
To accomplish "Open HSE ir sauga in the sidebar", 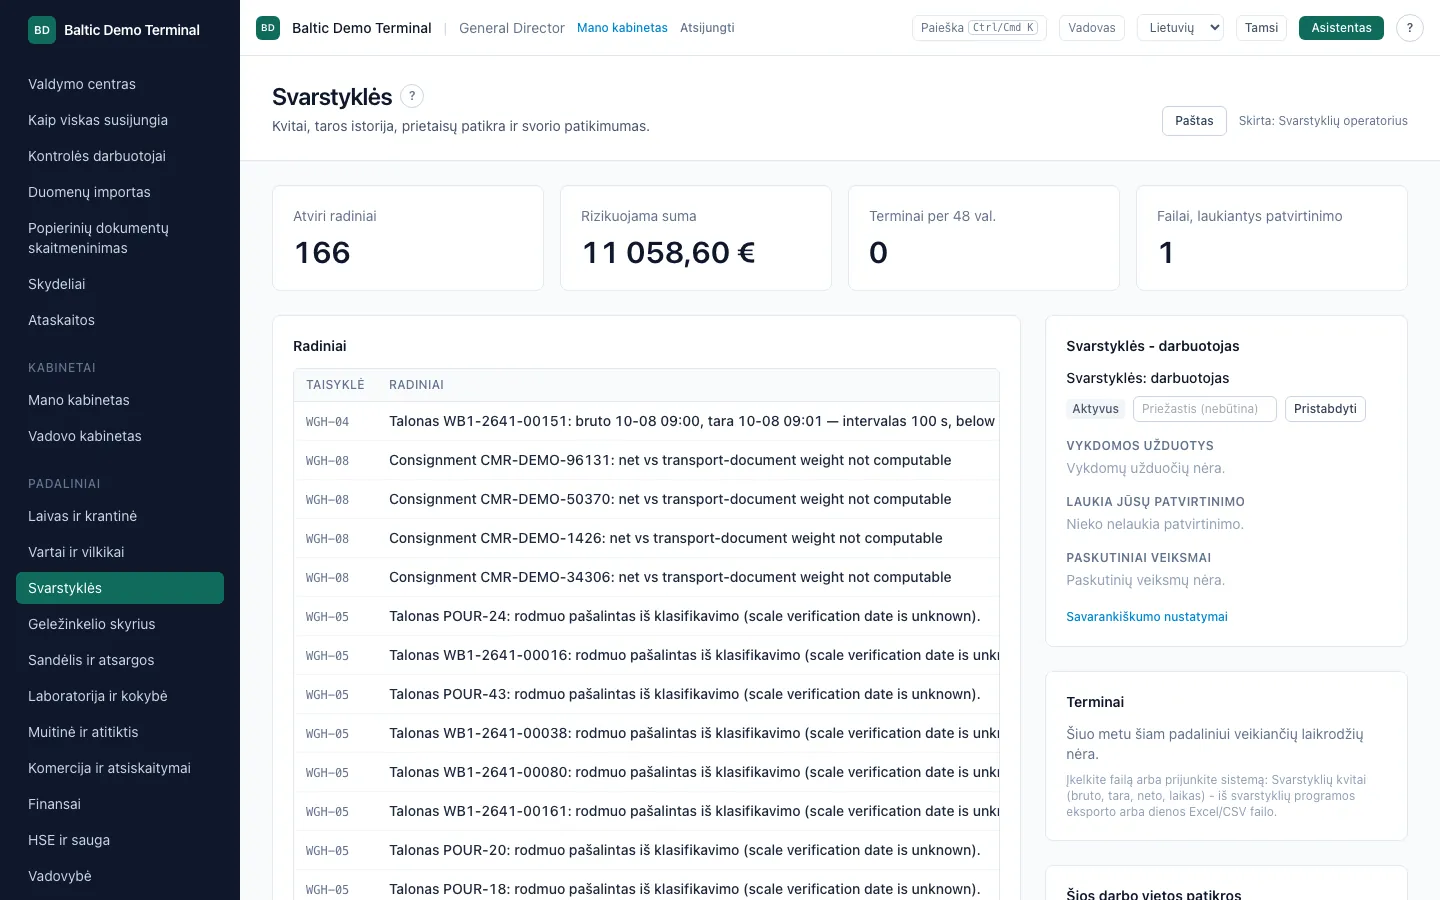I will (120, 840).
